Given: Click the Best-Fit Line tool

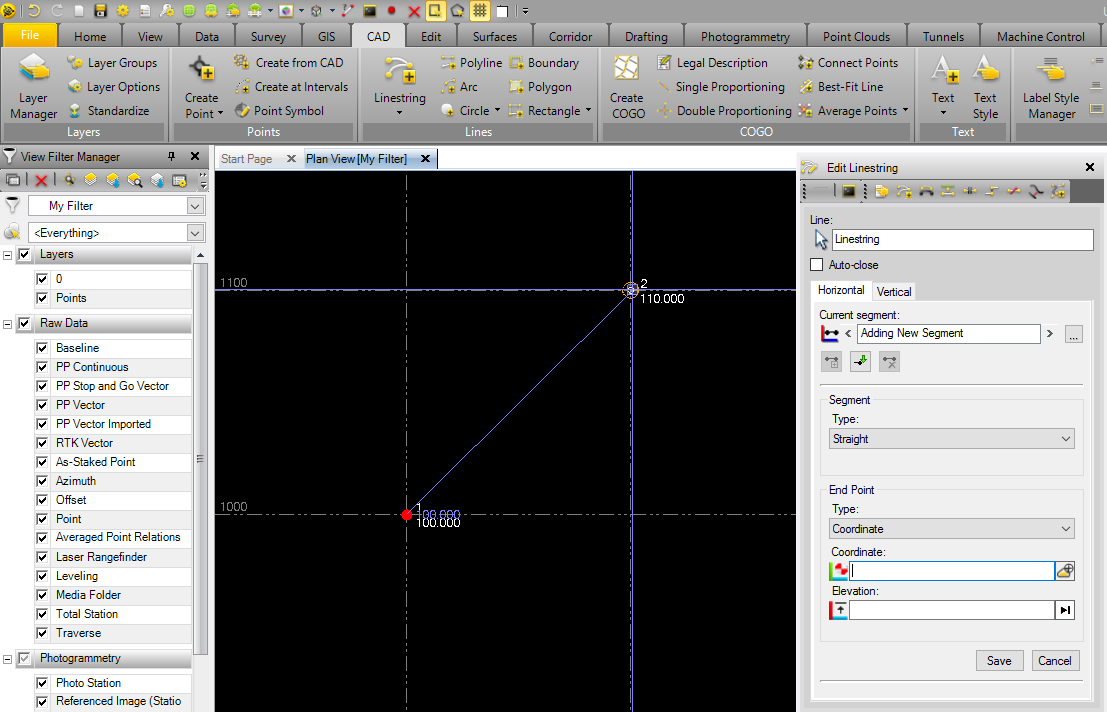Looking at the screenshot, I should [841, 87].
